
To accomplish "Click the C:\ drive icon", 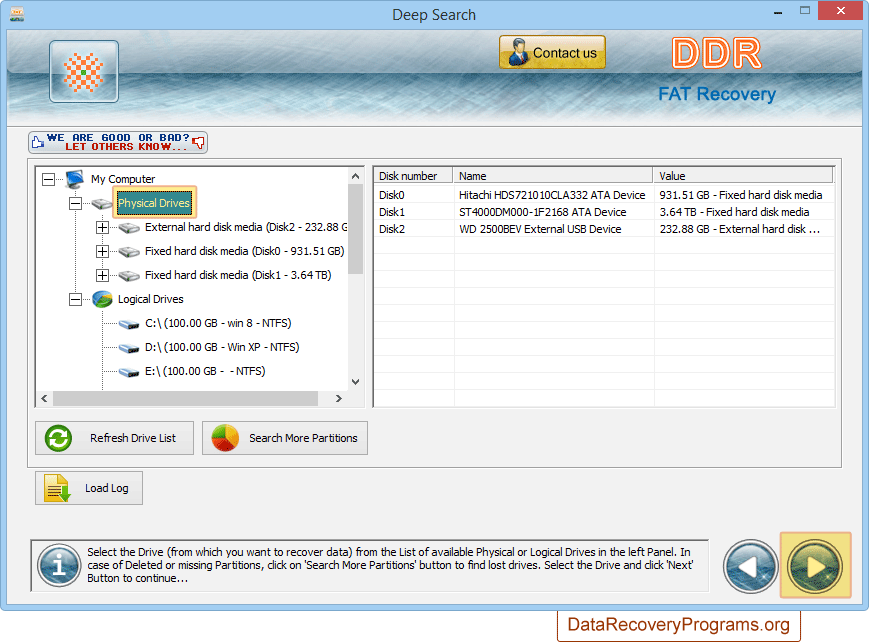I will point(129,324).
